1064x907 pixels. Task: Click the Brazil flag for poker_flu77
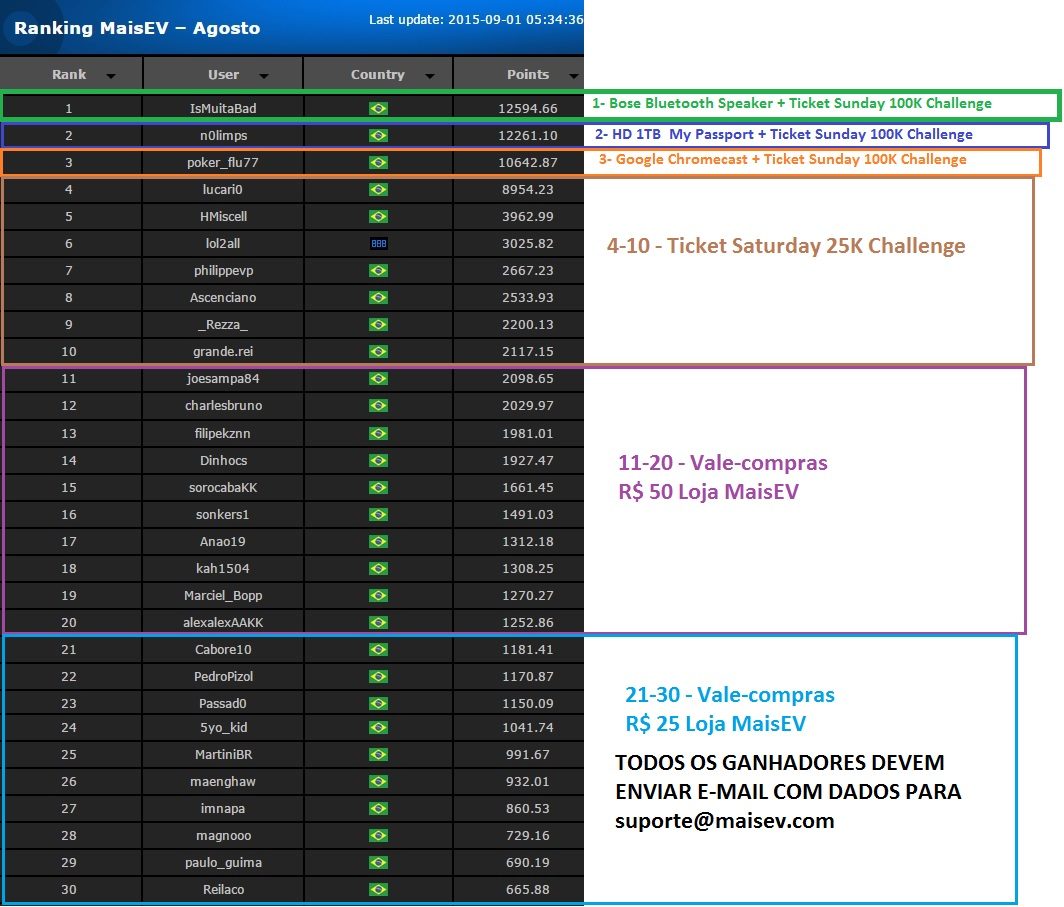click(x=378, y=163)
